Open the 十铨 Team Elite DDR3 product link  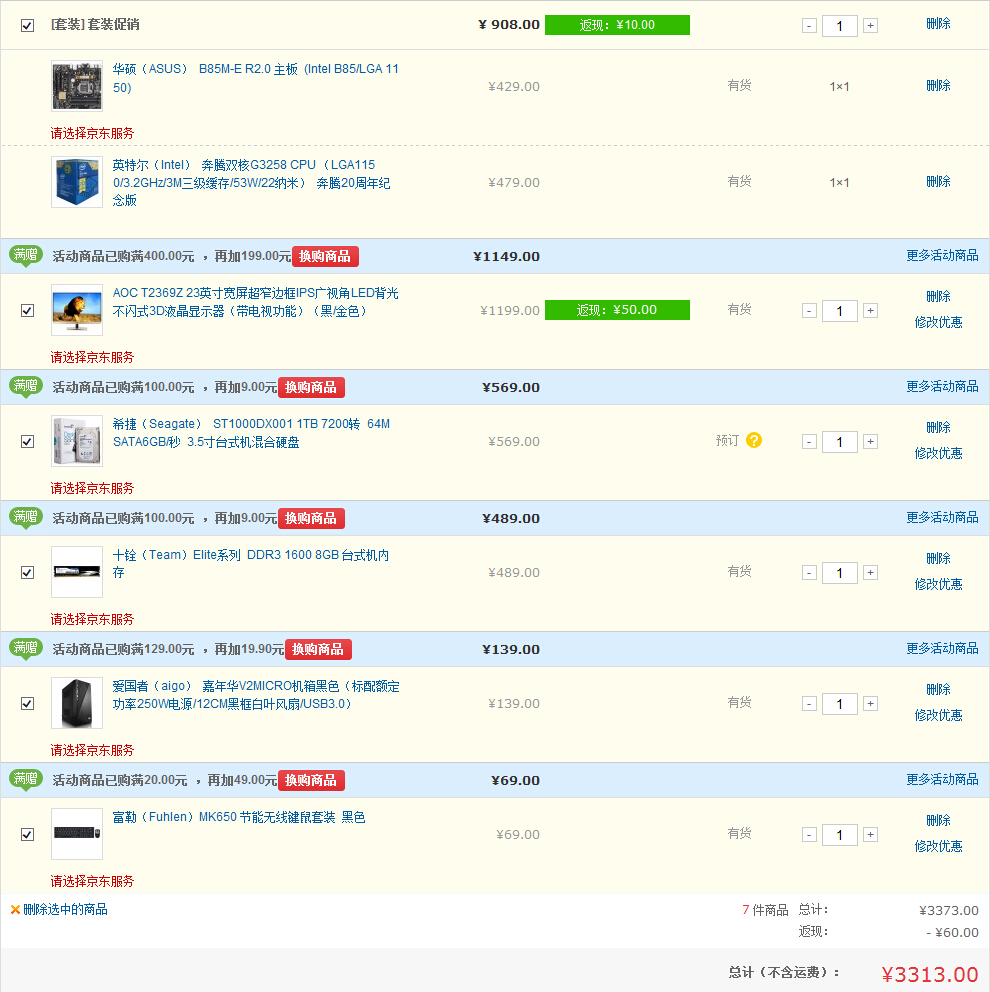coord(251,564)
